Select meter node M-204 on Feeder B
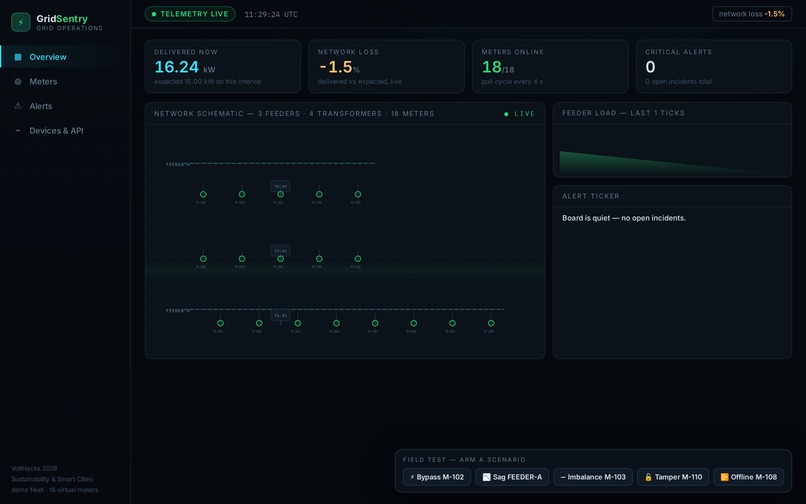This screenshot has height=504, width=806. tap(336, 323)
